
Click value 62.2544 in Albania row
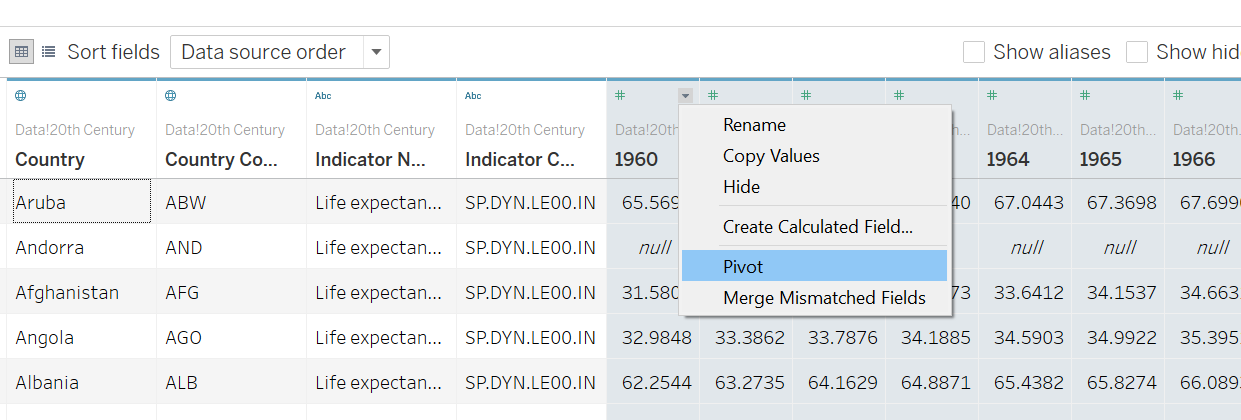point(656,382)
